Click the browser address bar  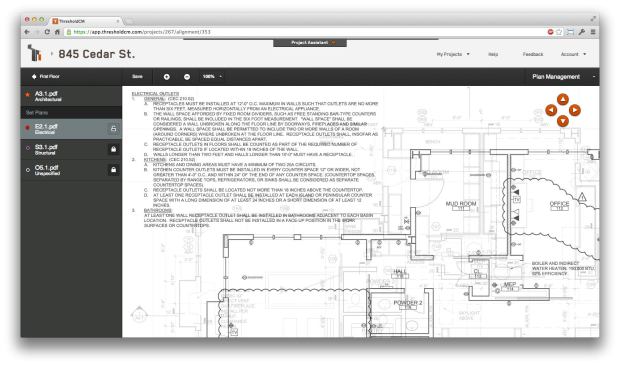pyautogui.click(x=304, y=32)
